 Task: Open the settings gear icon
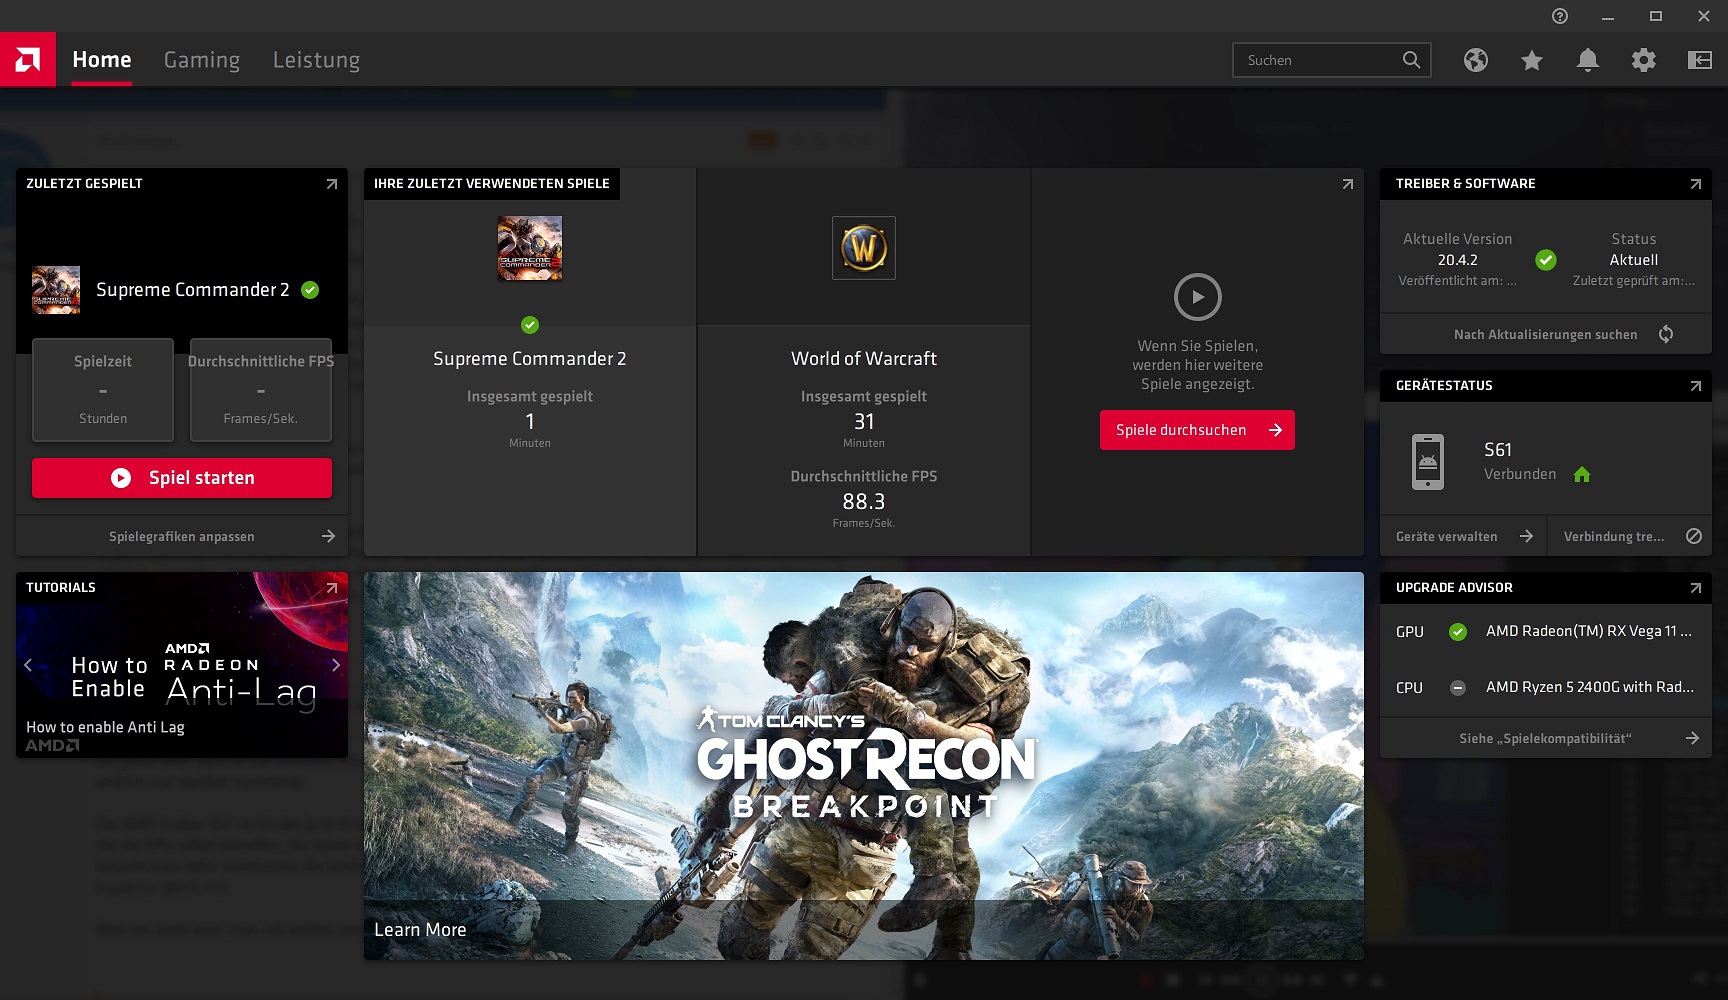[x=1644, y=60]
